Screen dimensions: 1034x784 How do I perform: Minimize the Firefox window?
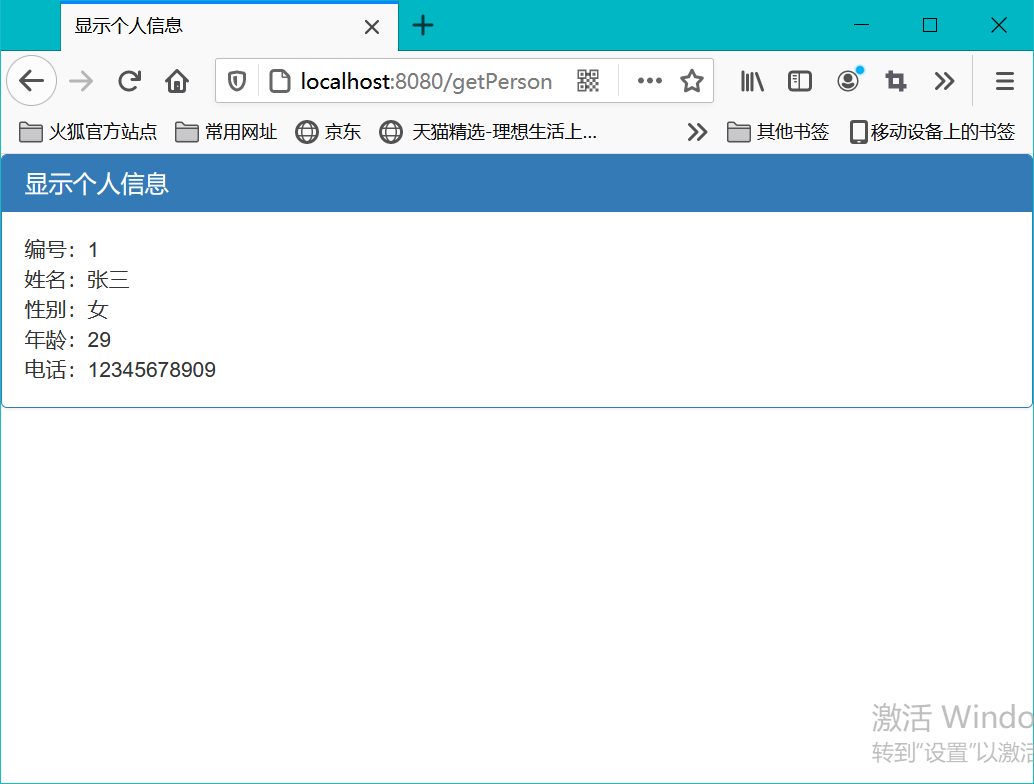[x=861, y=25]
